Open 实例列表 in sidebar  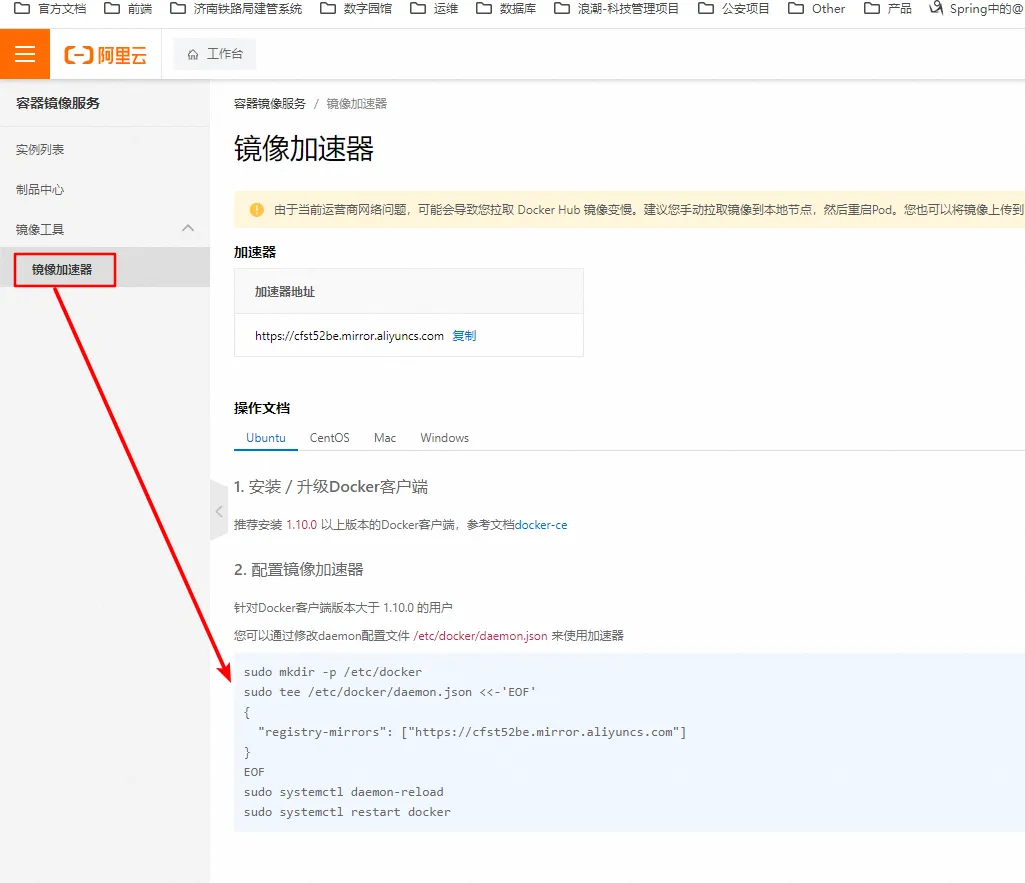tap(40, 149)
